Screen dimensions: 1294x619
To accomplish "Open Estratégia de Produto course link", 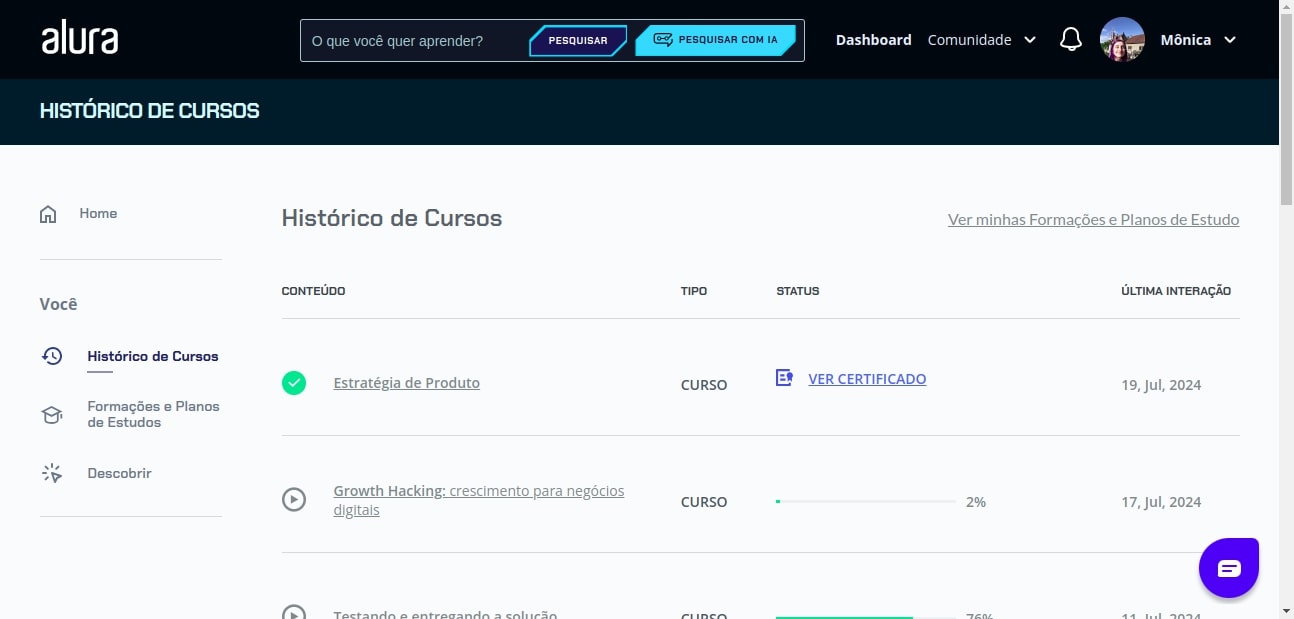I will point(406,383).
